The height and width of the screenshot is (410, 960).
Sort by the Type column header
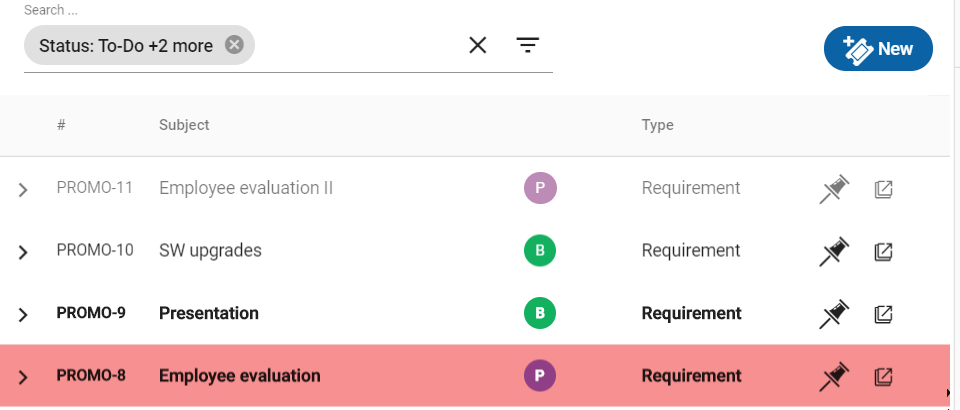(x=658, y=125)
